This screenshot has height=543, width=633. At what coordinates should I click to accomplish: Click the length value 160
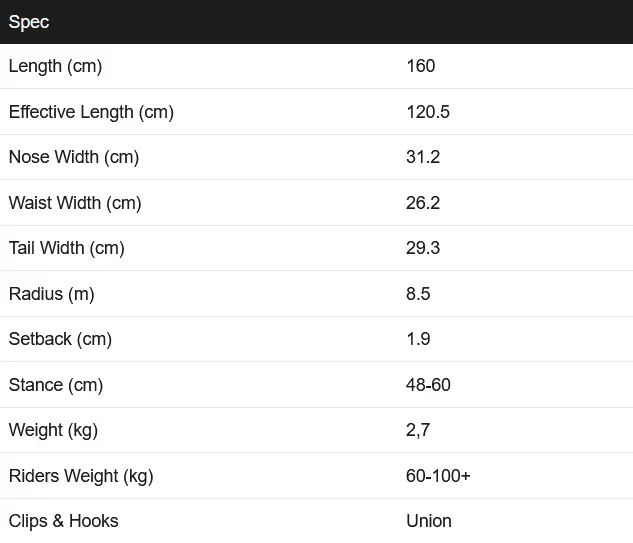tap(421, 66)
